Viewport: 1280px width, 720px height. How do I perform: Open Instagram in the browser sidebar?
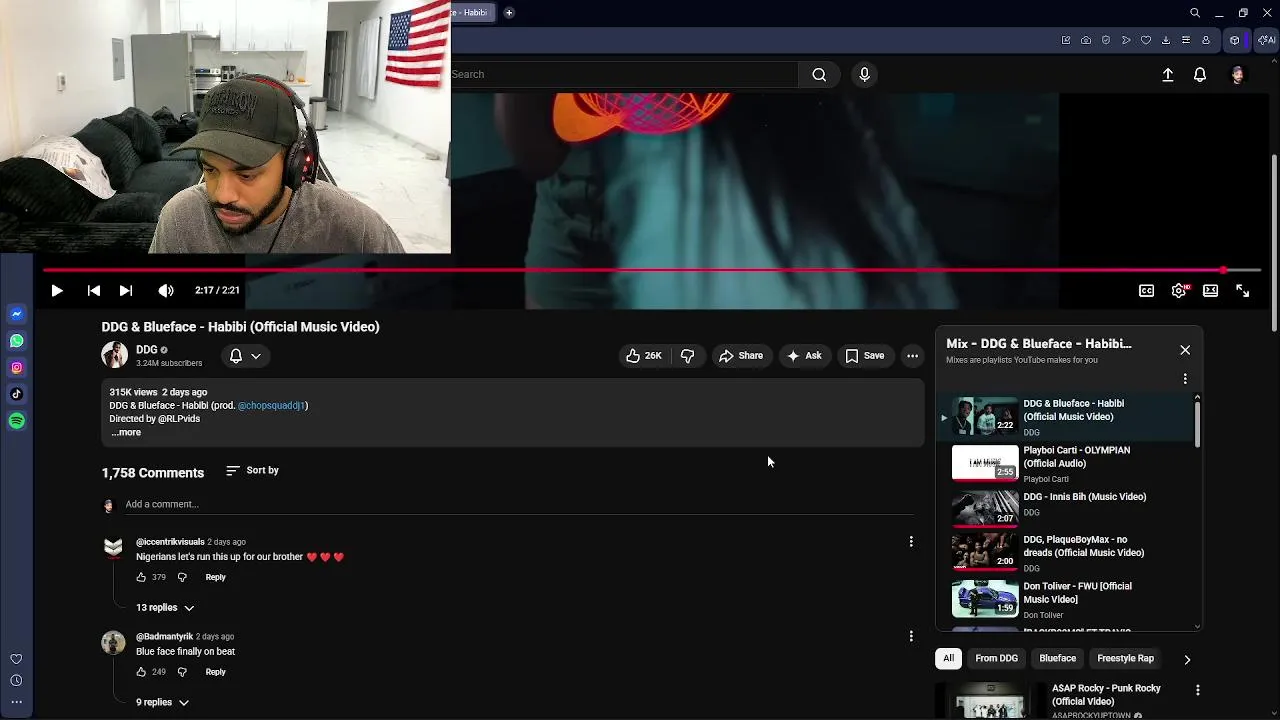(16, 368)
